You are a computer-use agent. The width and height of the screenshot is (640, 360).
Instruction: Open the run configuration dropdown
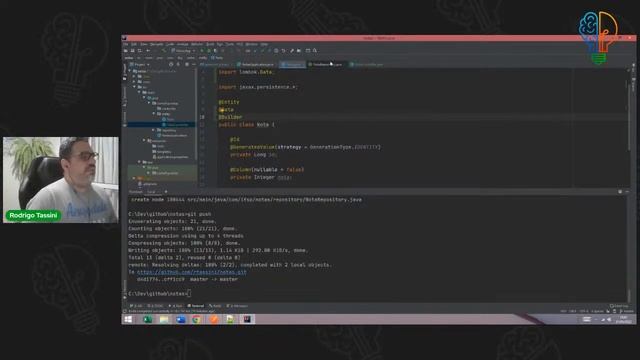183,51
